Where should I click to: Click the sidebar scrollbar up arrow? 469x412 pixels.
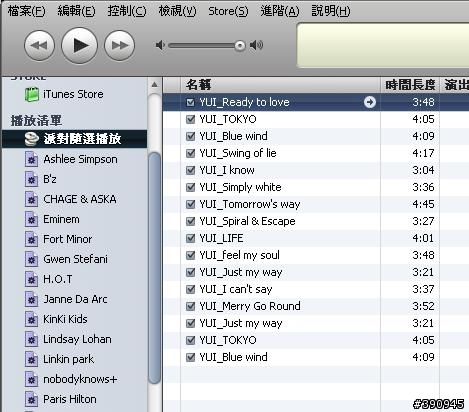154,85
